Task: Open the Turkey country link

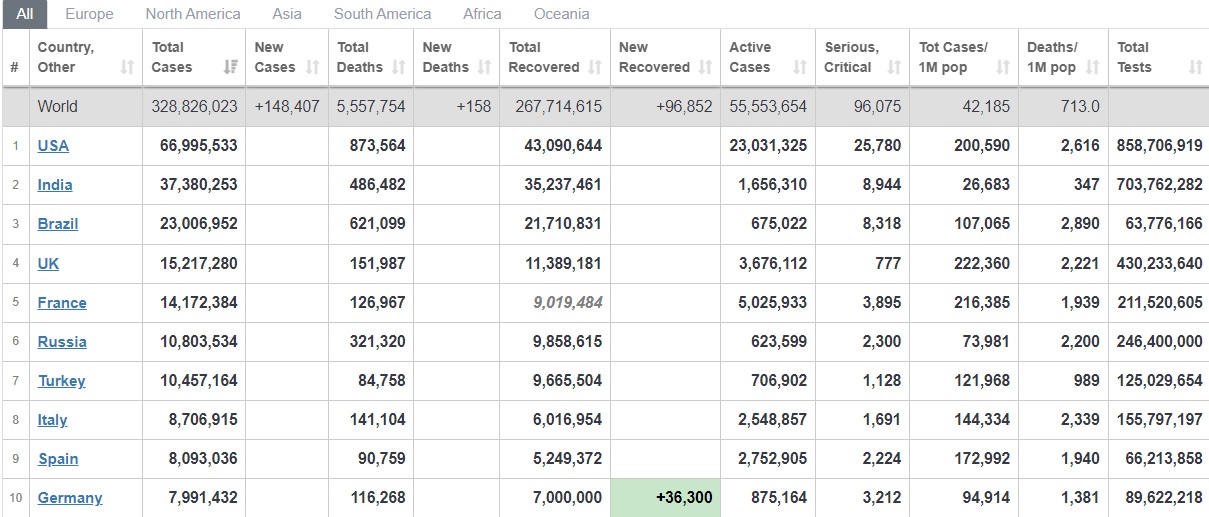Action: (x=62, y=380)
